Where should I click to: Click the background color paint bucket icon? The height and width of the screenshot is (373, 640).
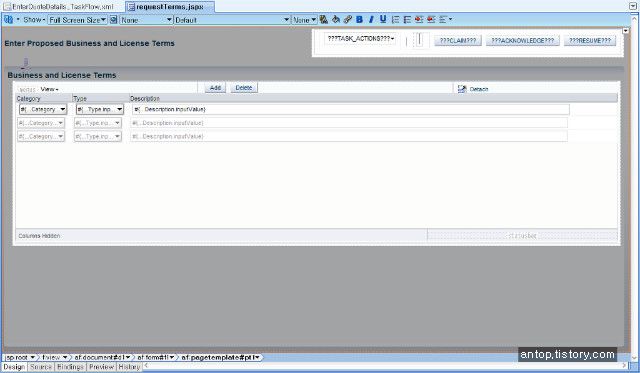(336, 19)
